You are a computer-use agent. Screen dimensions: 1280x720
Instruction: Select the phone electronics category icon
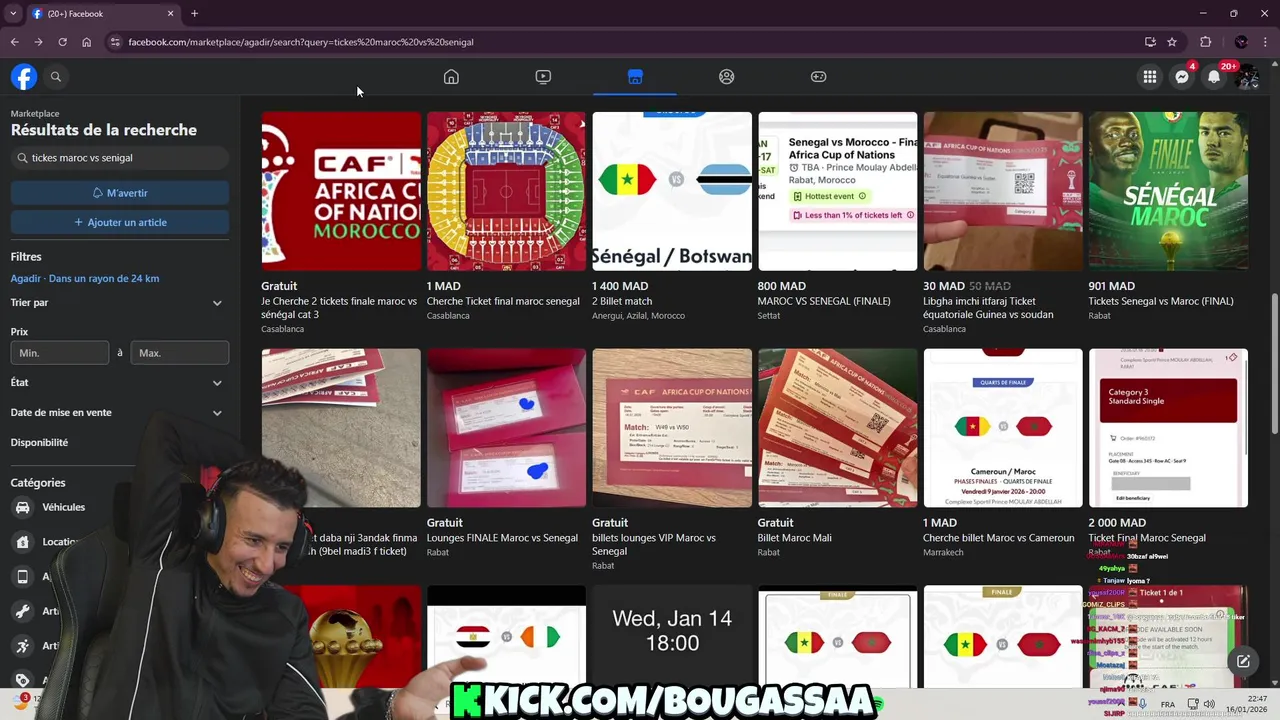(22, 577)
